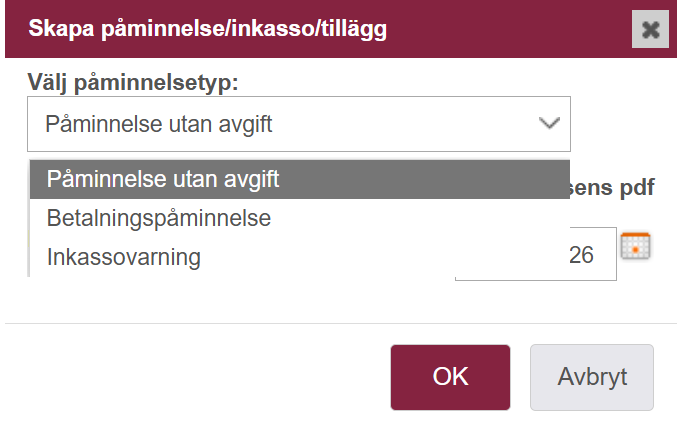Click the selected text in the closed combo box

pyautogui.click(x=158, y=124)
